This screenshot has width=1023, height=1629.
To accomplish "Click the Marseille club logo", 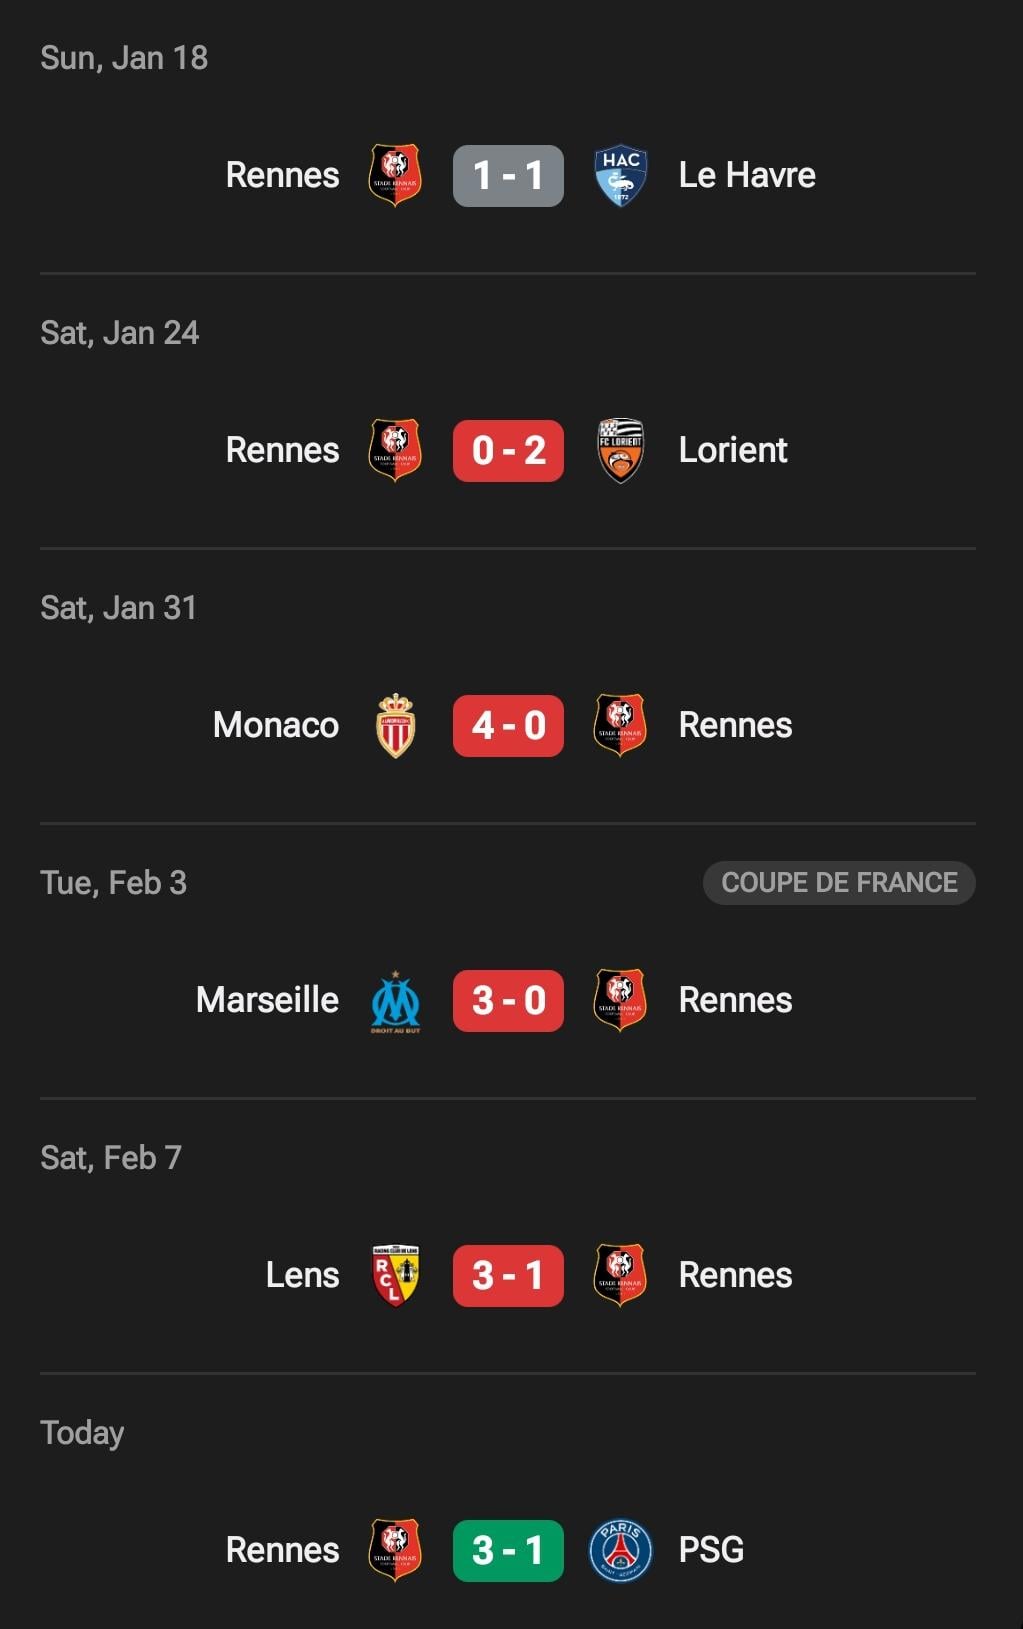I will pyautogui.click(x=395, y=1001).
